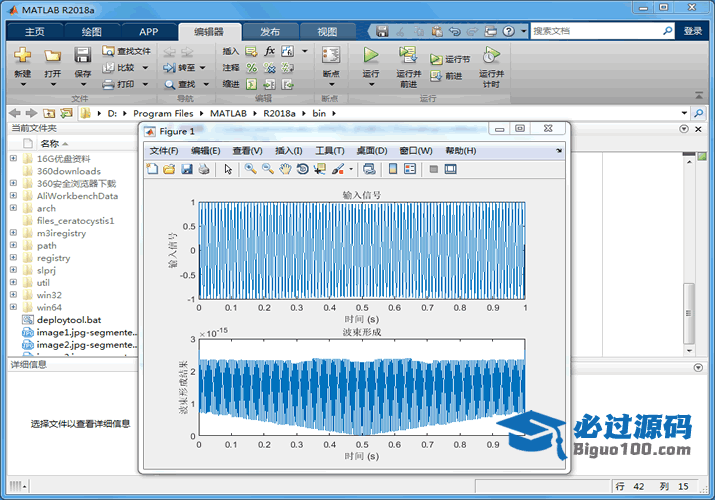This screenshot has width=715, height=500.
Task: Click Run and Advance (运行并前进) icon
Action: (x=408, y=55)
